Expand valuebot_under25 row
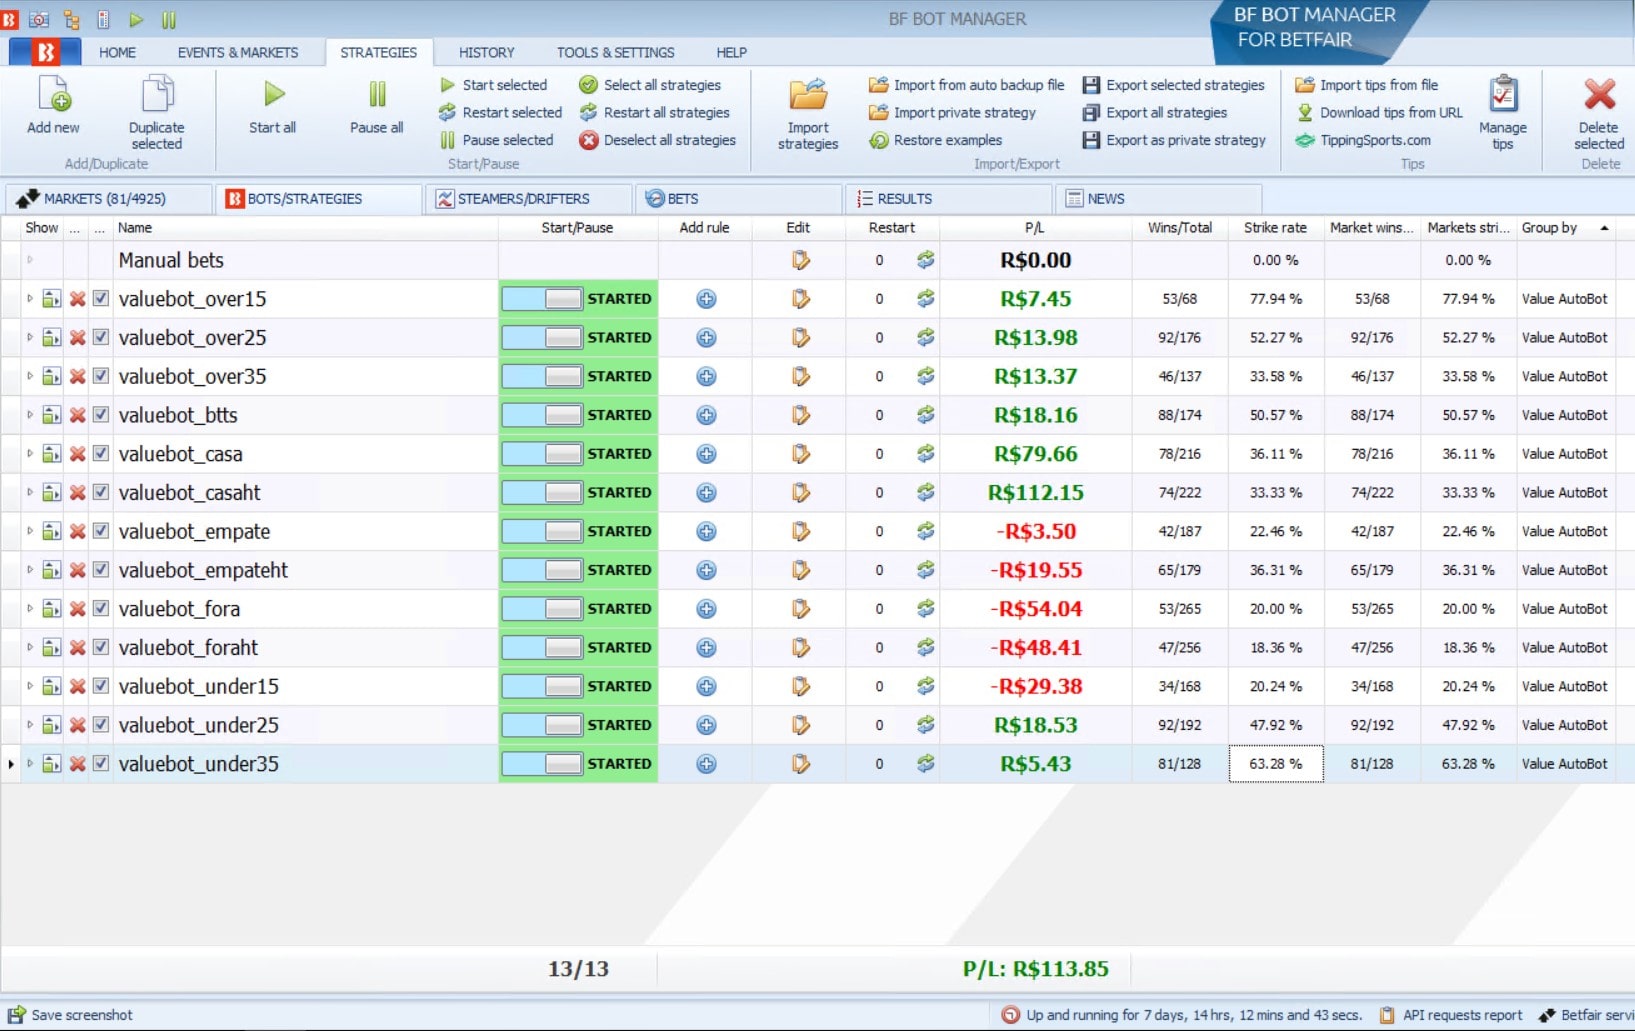Image resolution: width=1635 pixels, height=1031 pixels. click(x=30, y=724)
